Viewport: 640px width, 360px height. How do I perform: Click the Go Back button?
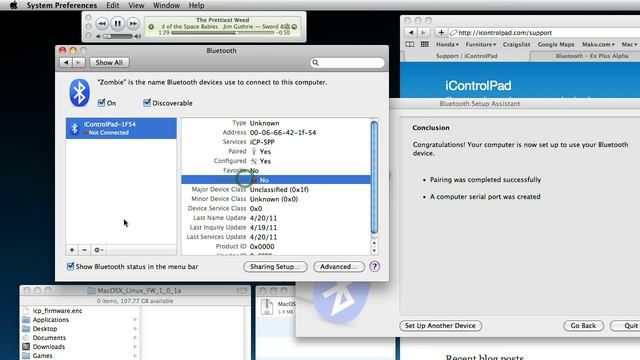[x=583, y=326]
